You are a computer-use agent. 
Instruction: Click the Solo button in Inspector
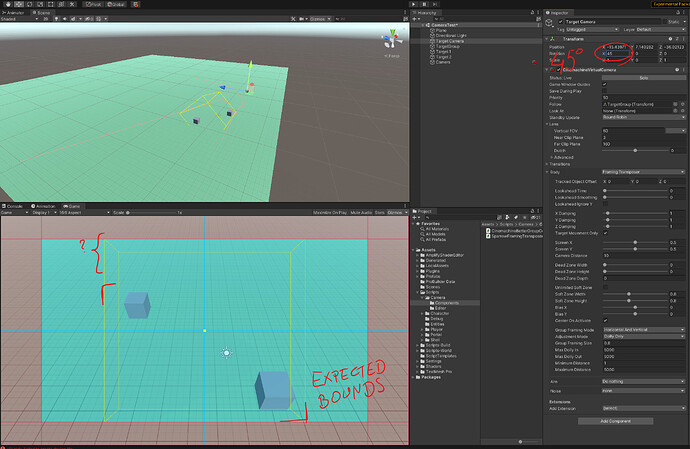click(x=644, y=76)
